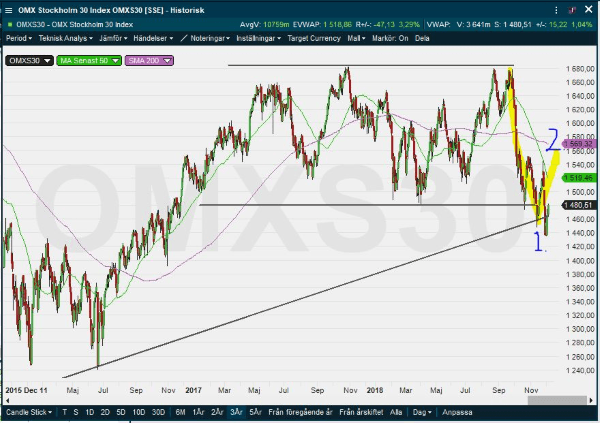This screenshot has width=600, height=423.
Task: Open the vertical three-dot options menu
Action: tap(556, 10)
